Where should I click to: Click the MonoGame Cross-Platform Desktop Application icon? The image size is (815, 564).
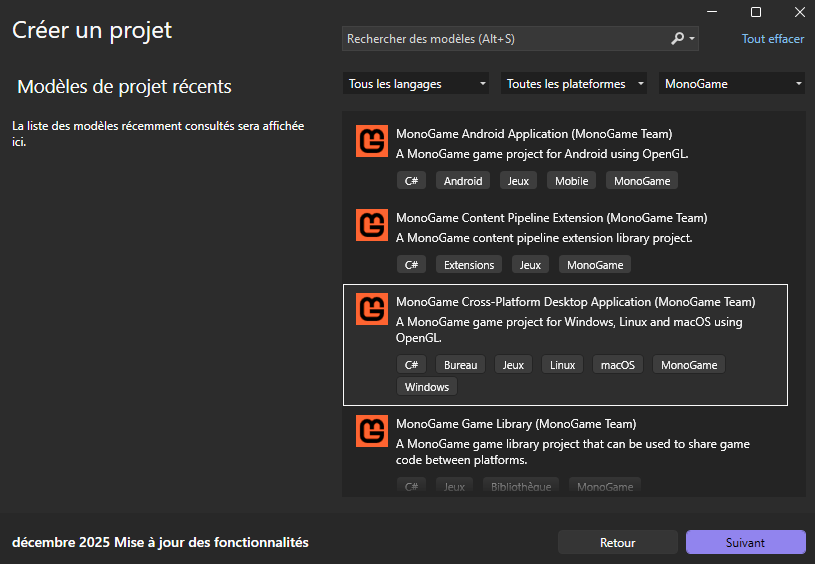(372, 309)
